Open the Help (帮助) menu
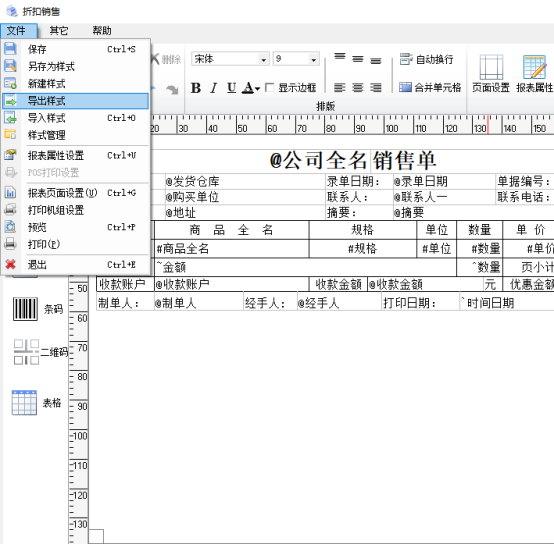The width and height of the screenshot is (554, 545). pyautogui.click(x=102, y=31)
